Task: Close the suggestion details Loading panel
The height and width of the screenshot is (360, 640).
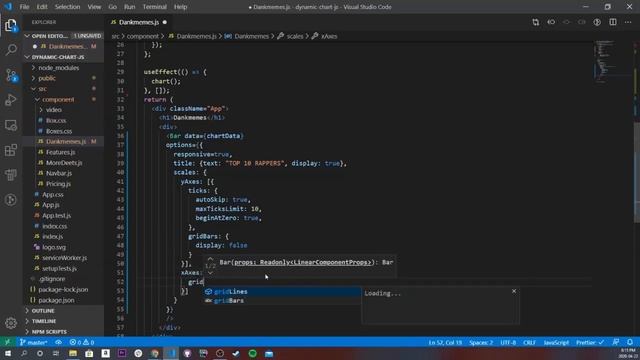Action: [x=514, y=291]
